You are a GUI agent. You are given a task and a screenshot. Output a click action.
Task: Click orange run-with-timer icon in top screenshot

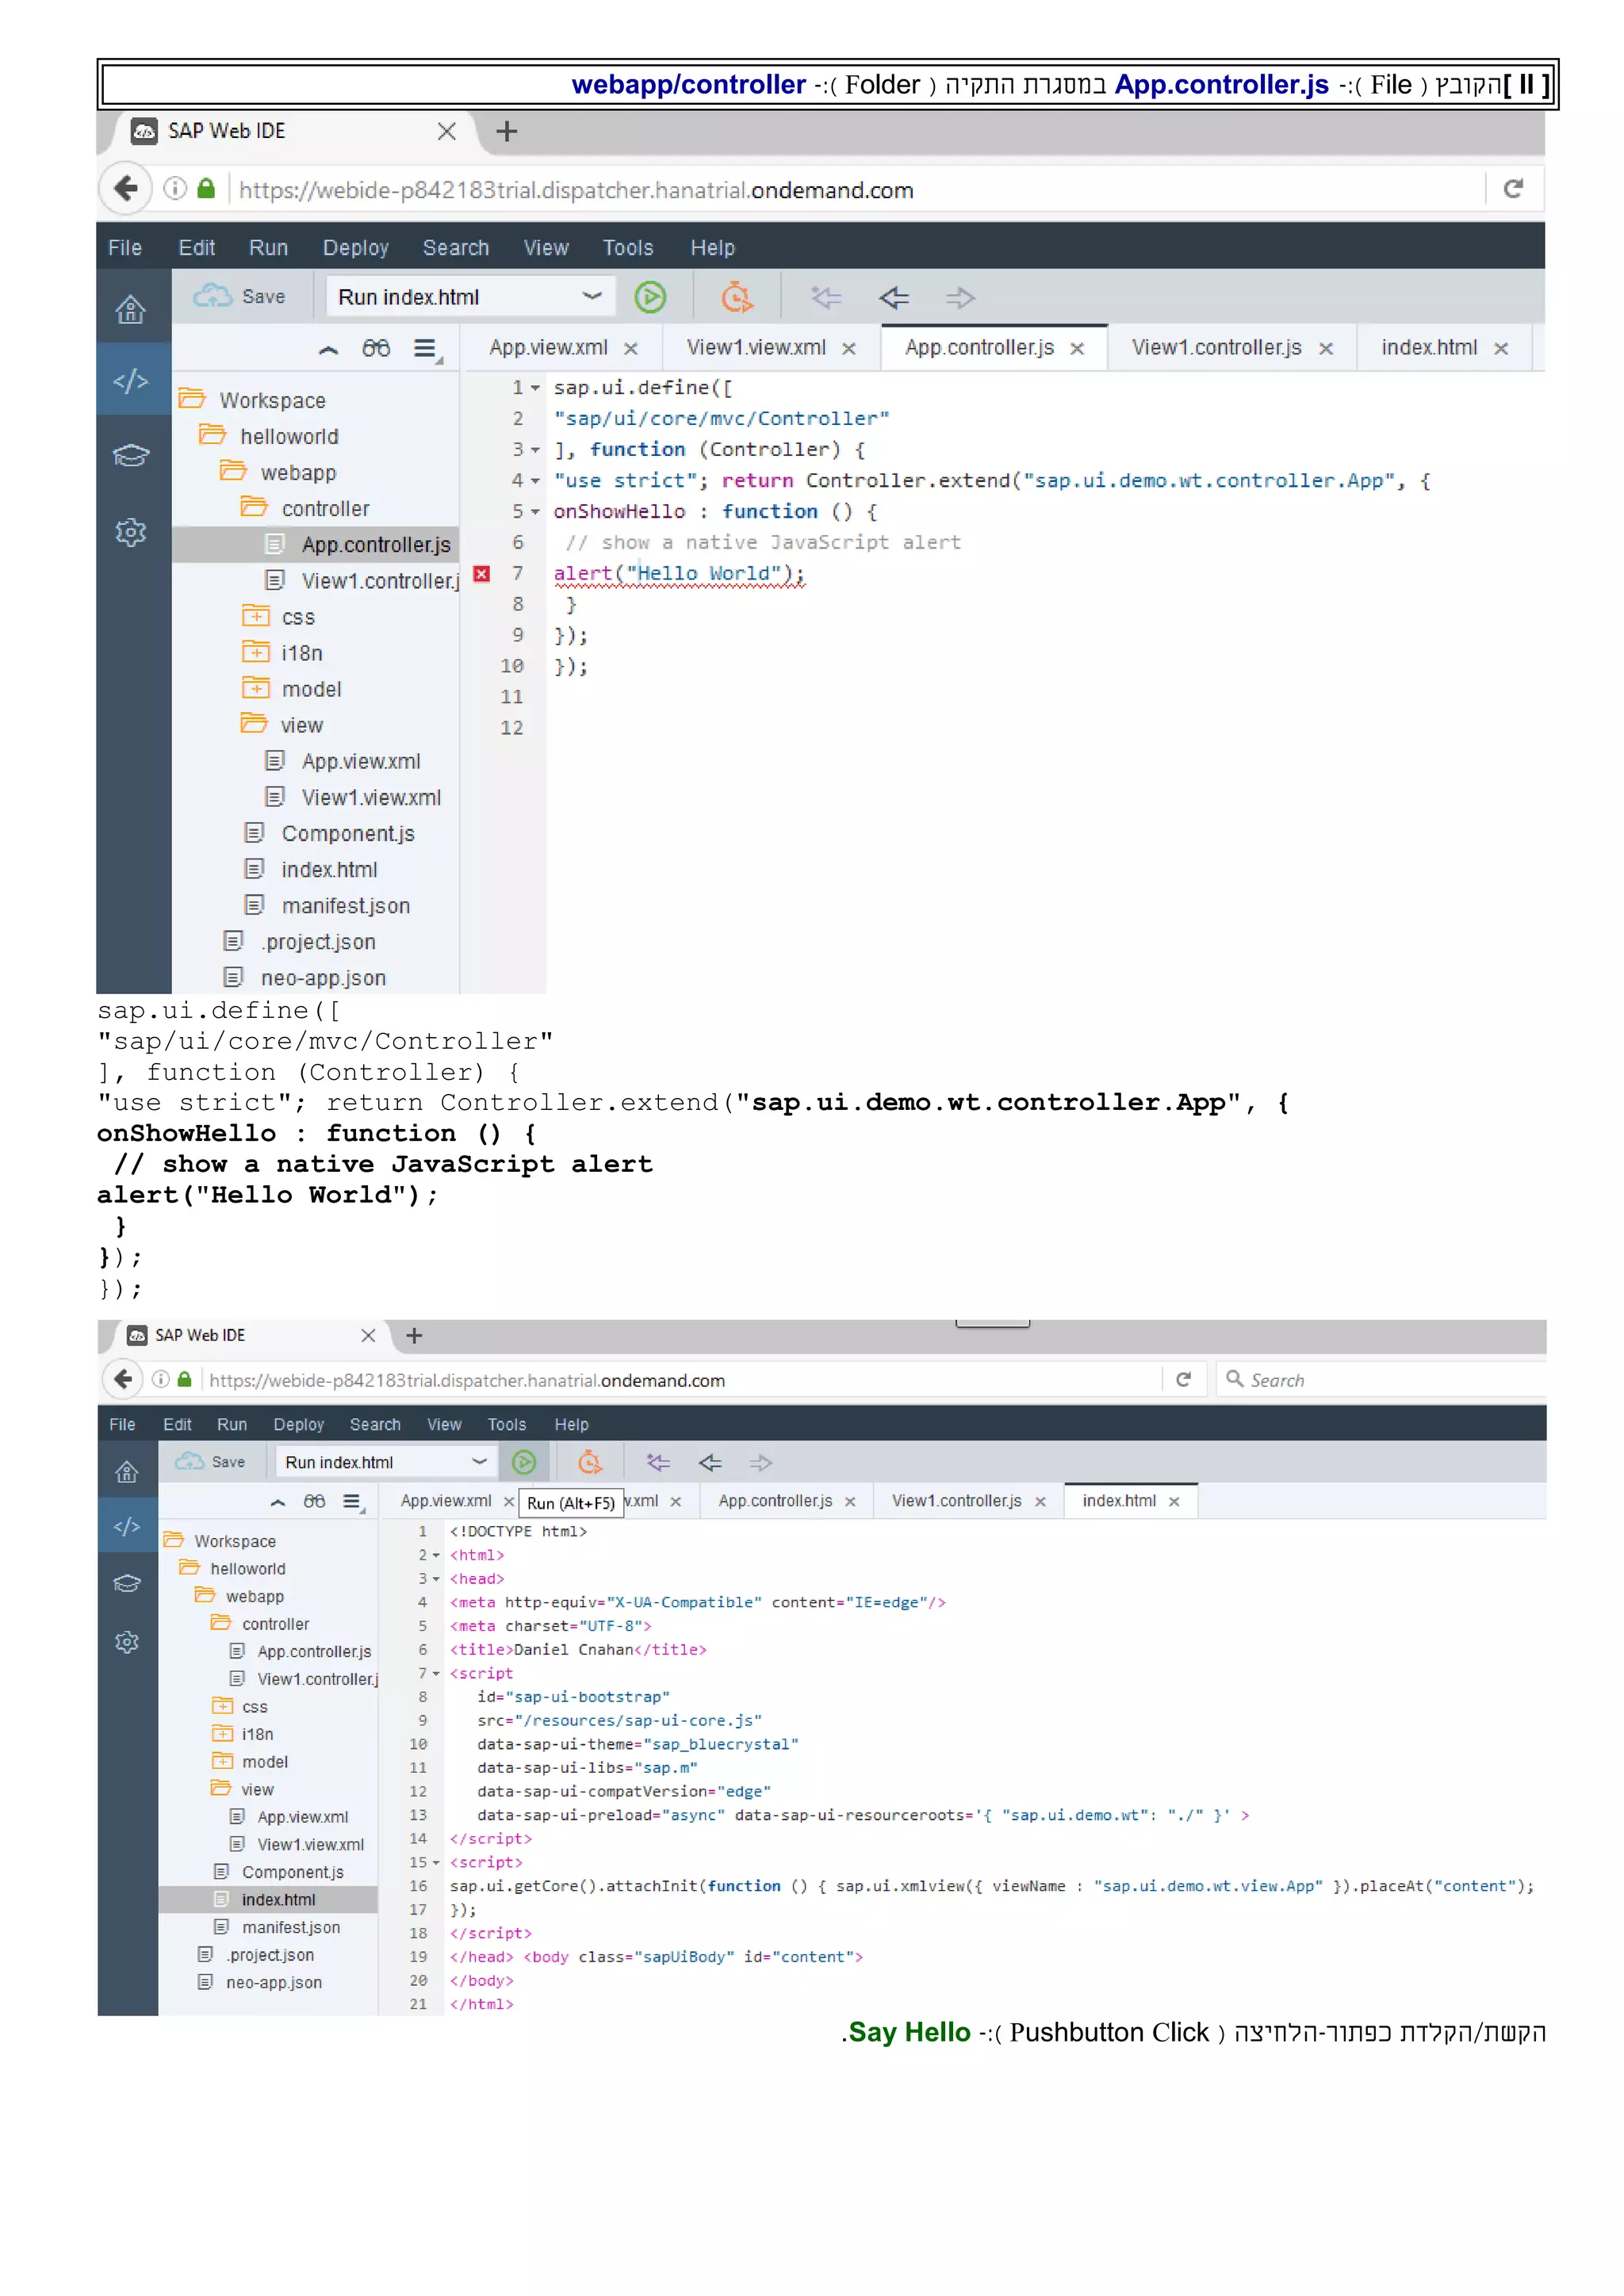point(737,297)
